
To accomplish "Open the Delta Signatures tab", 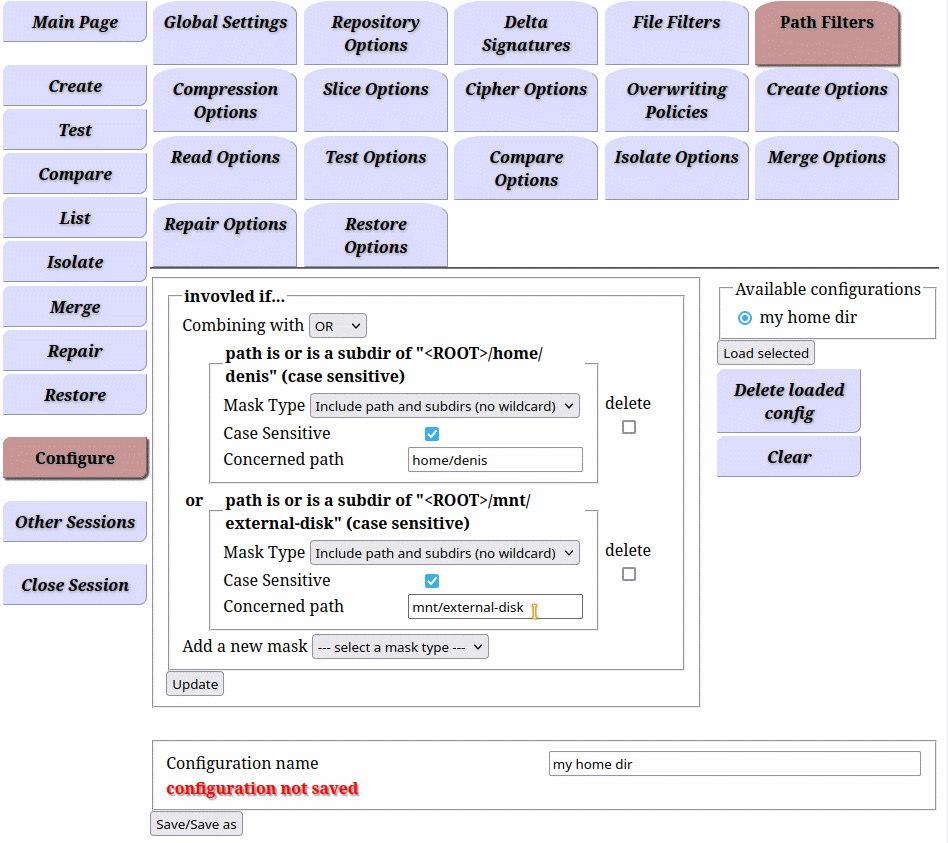I will tap(526, 33).
